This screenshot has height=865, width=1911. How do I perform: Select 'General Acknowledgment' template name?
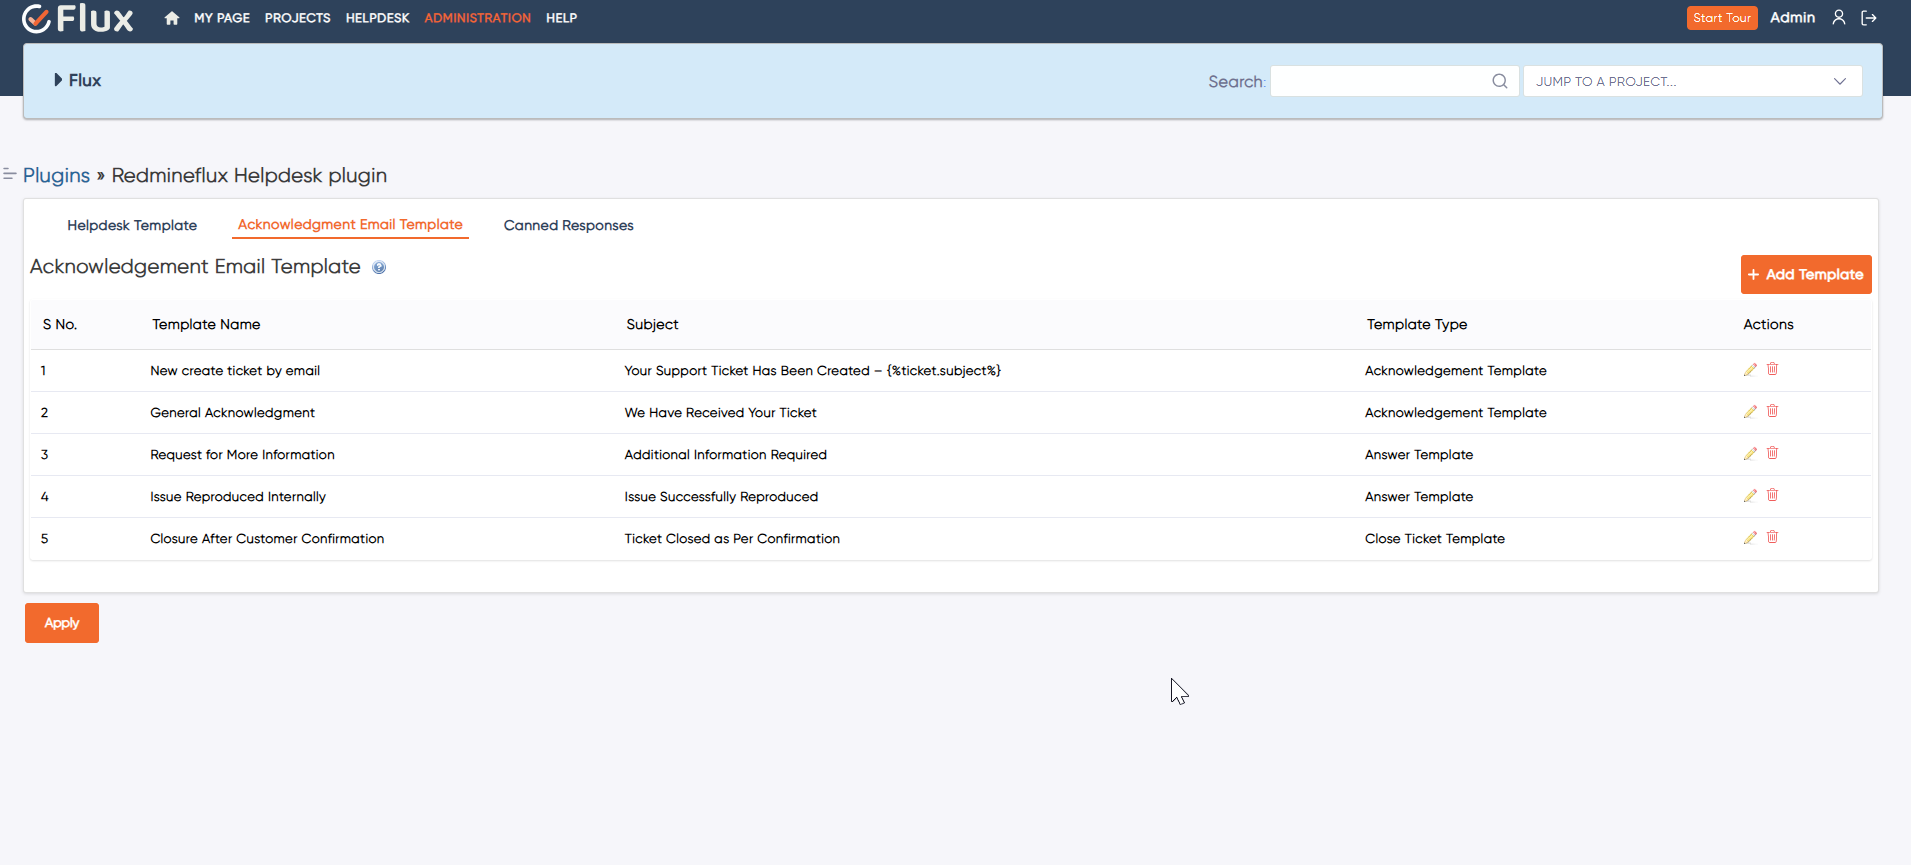(232, 413)
